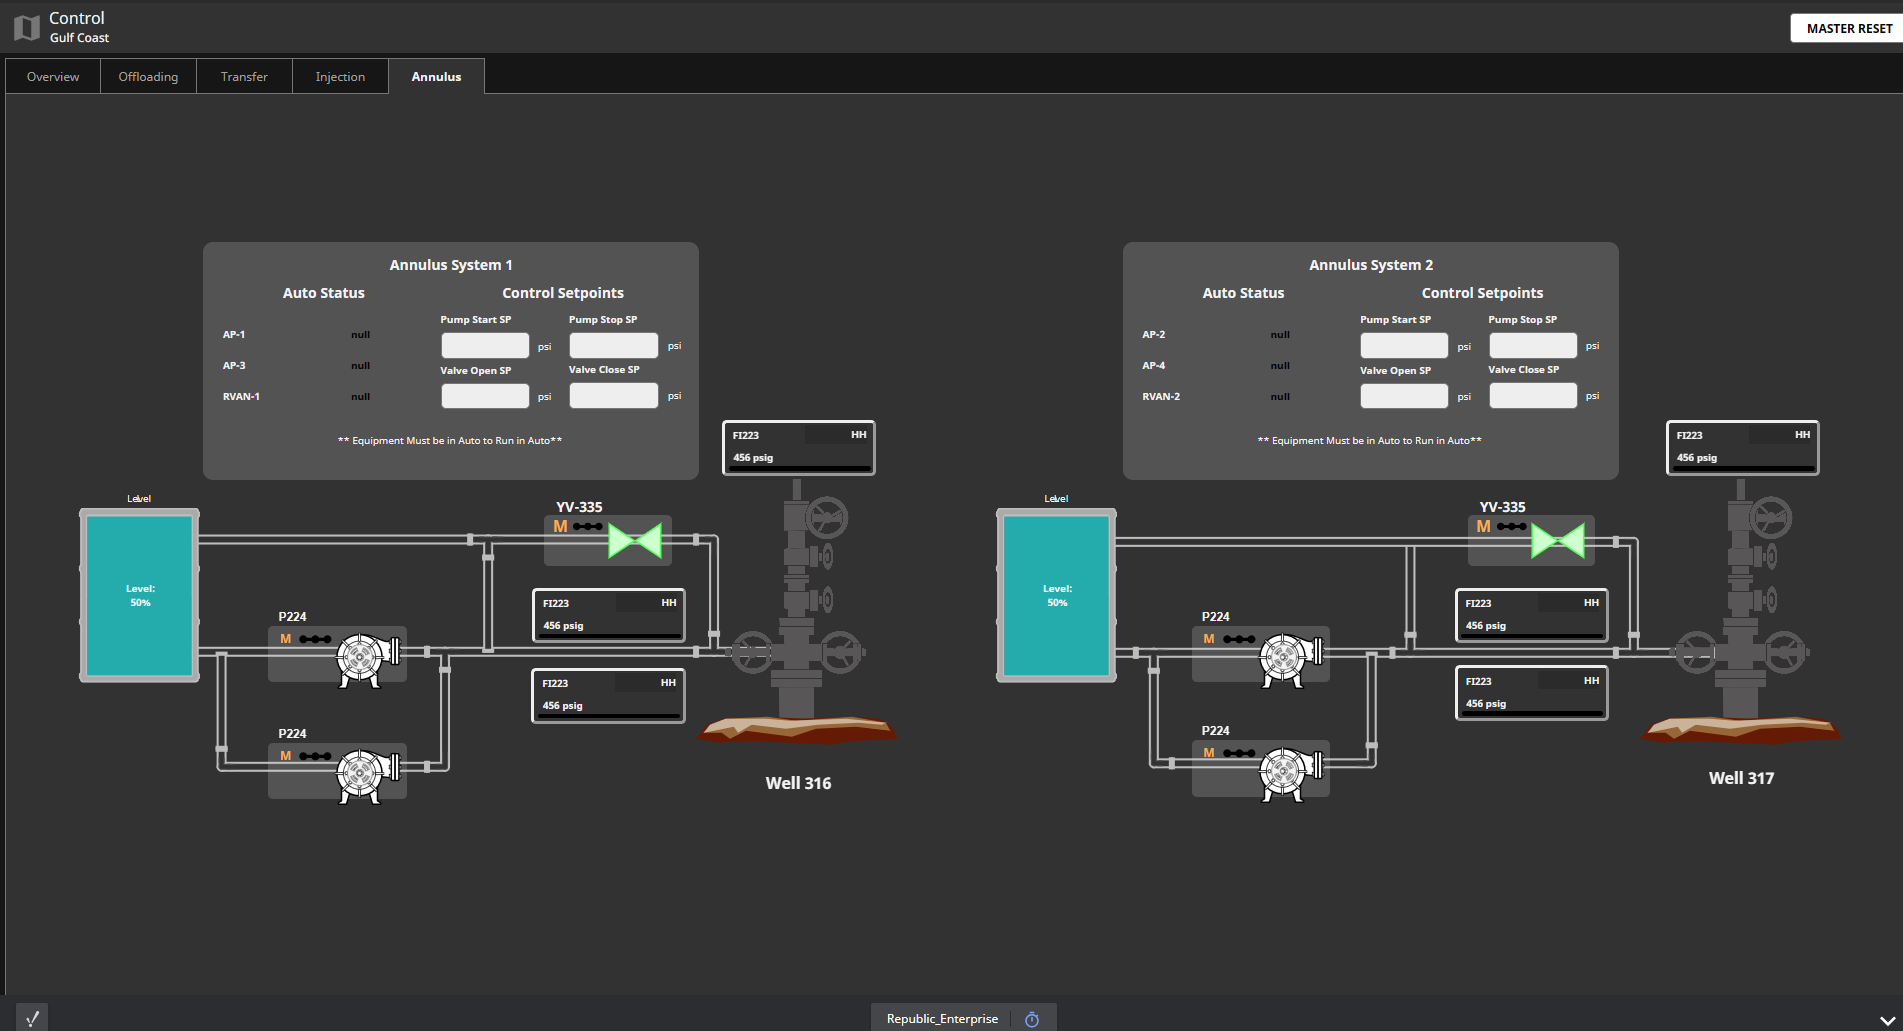1903x1031 pixels.
Task: Expand the bottom-right chevron arrow
Action: coord(1887,1020)
